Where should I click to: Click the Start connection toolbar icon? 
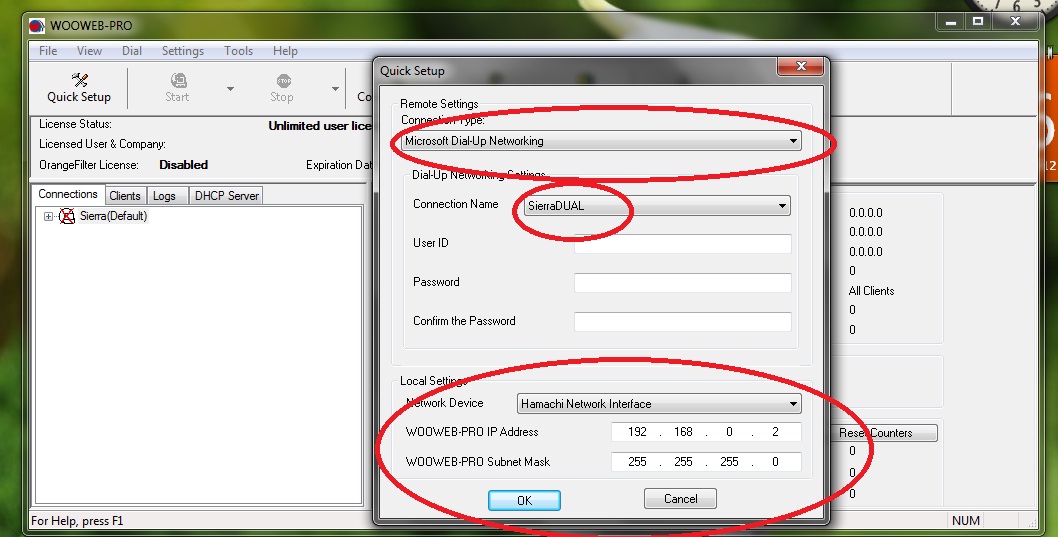click(x=178, y=80)
